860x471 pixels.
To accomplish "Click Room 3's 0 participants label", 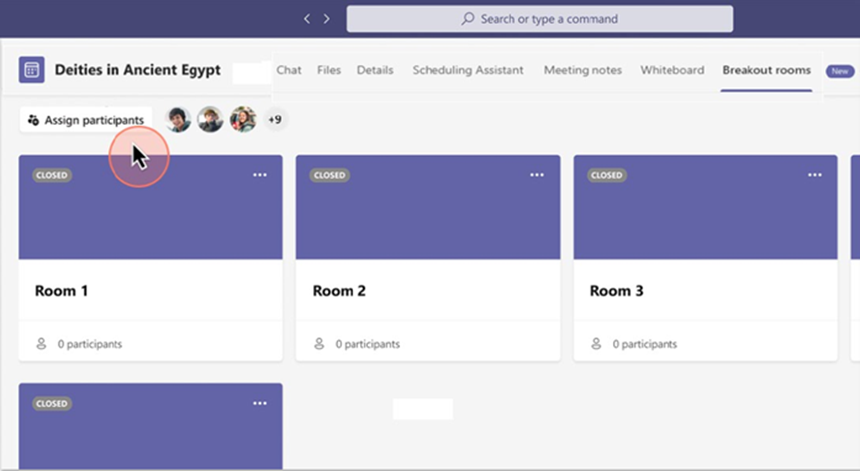I will pyautogui.click(x=645, y=344).
